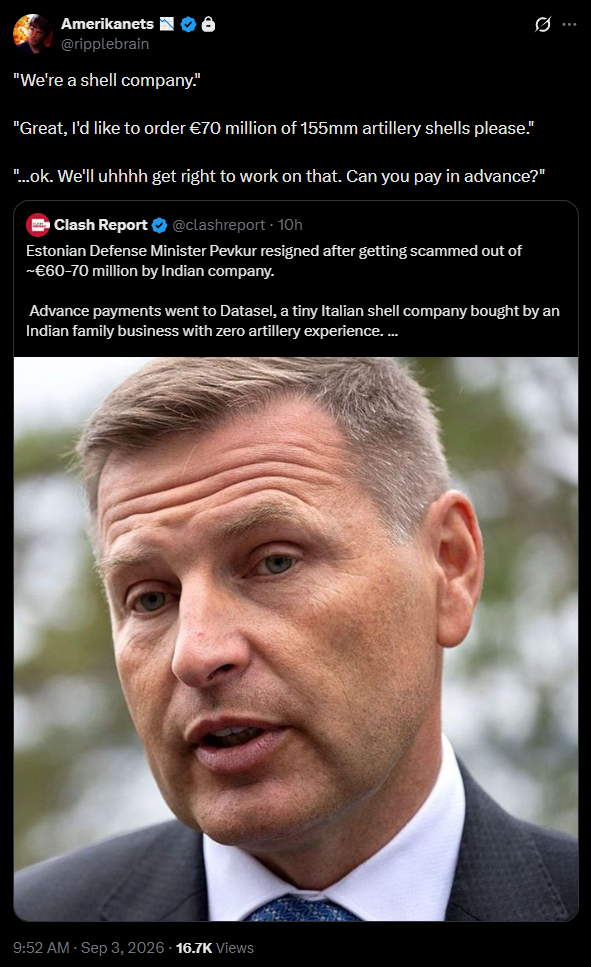The width and height of the screenshot is (591, 967).
Task: Click the blue verified badge beside Amerikanets
Action: coord(189,24)
